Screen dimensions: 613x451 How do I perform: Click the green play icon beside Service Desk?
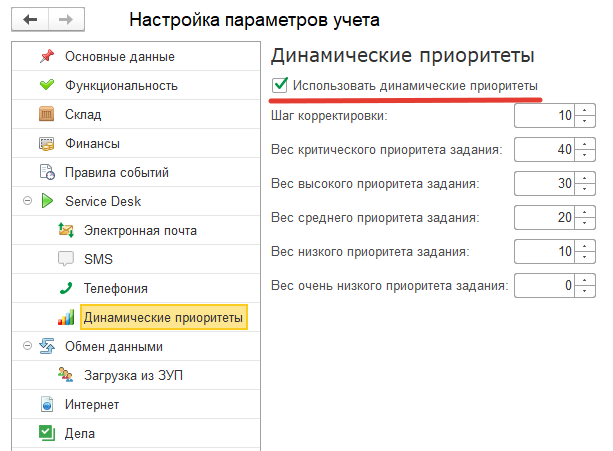[47, 201]
